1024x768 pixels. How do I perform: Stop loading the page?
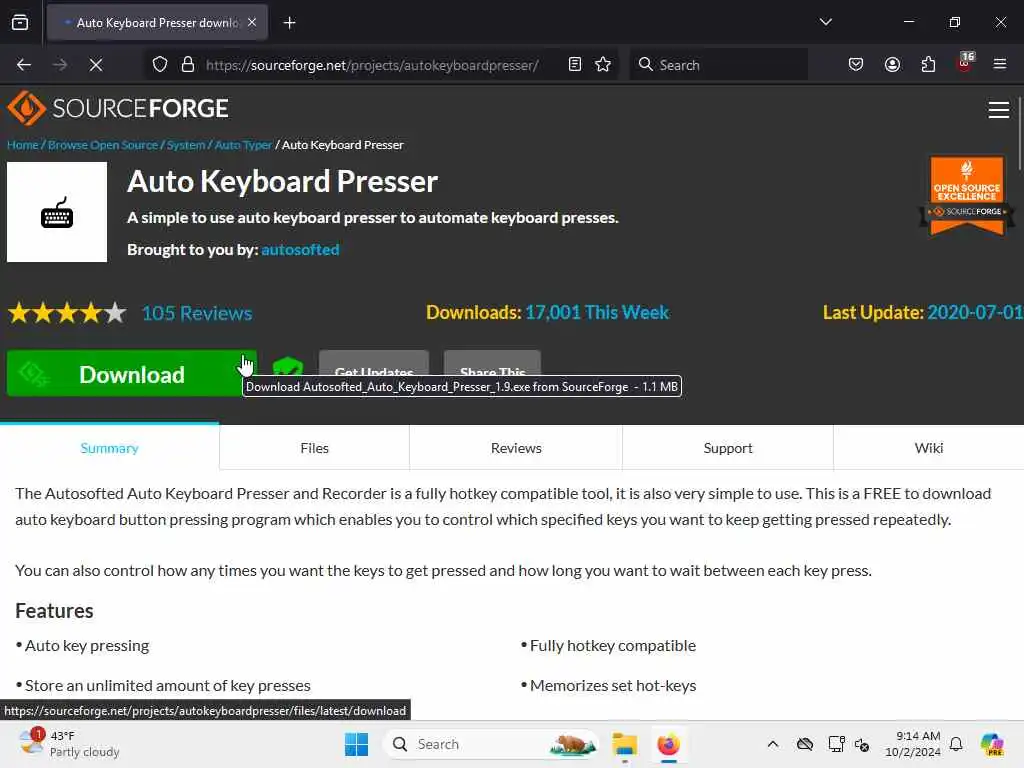coord(95,65)
